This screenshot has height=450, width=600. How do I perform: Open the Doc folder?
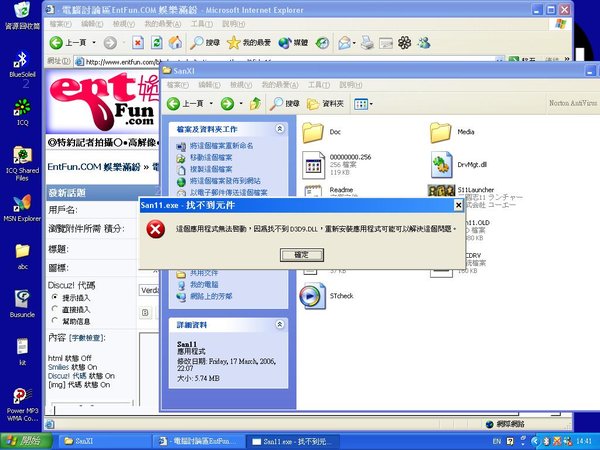tap(321, 132)
